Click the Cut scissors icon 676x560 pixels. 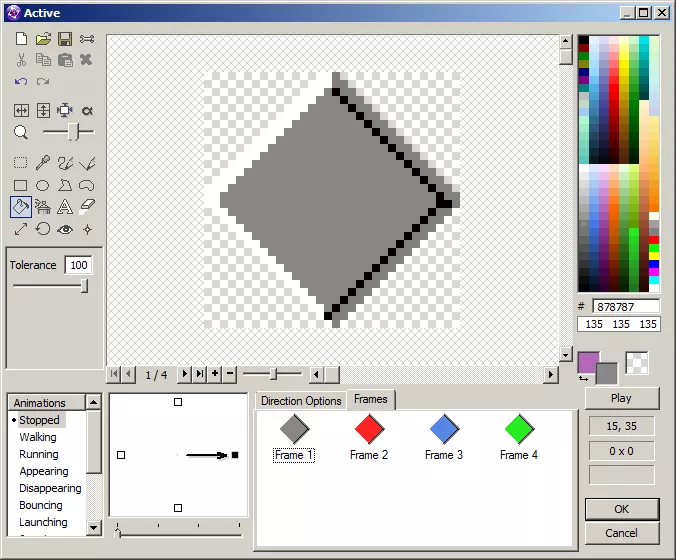pyautogui.click(x=21, y=60)
